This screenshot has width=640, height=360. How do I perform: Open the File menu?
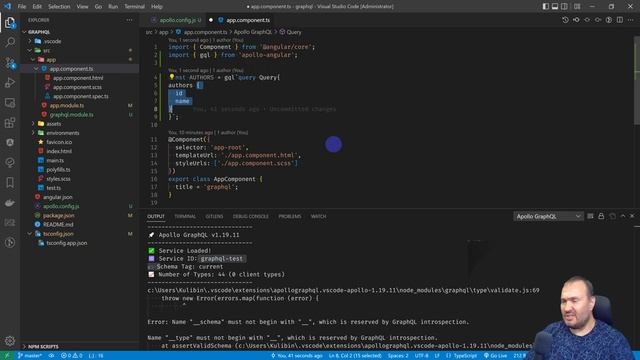(22, 7)
